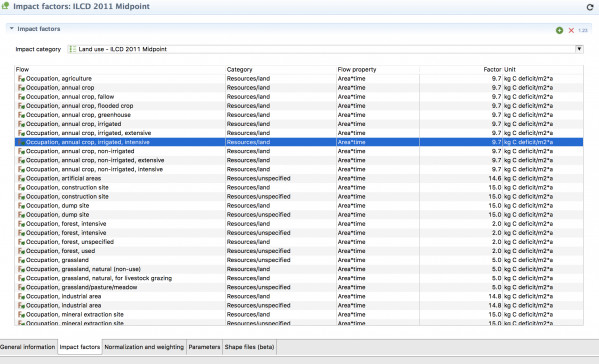Click the green add impact factor icon
599x364 pixels.
[559, 30]
